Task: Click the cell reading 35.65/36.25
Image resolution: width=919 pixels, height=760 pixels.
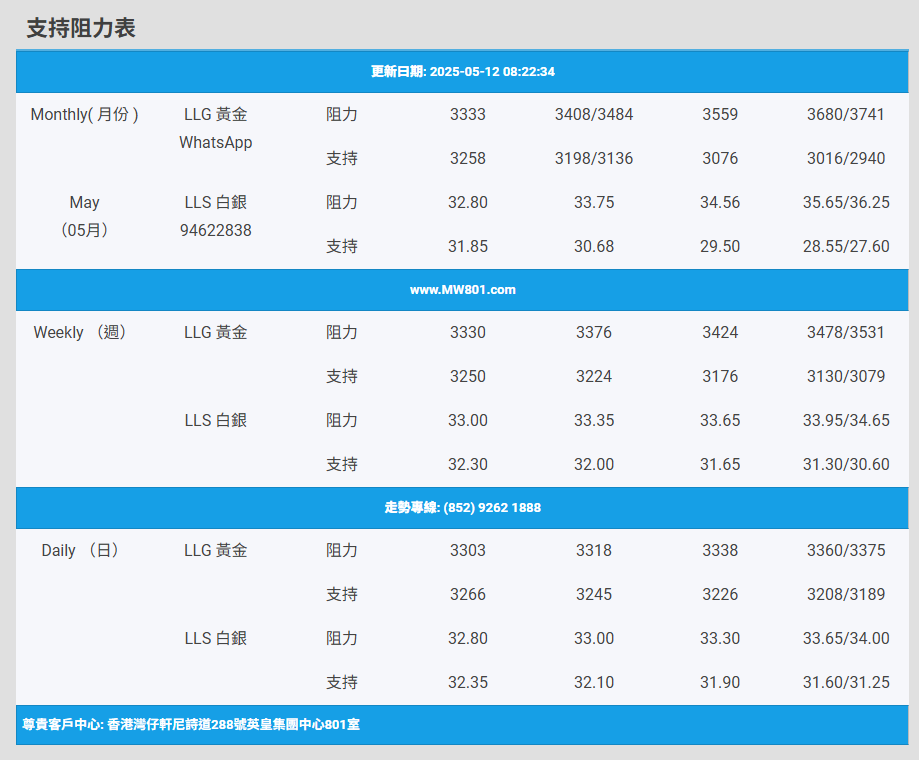Action: [846, 202]
